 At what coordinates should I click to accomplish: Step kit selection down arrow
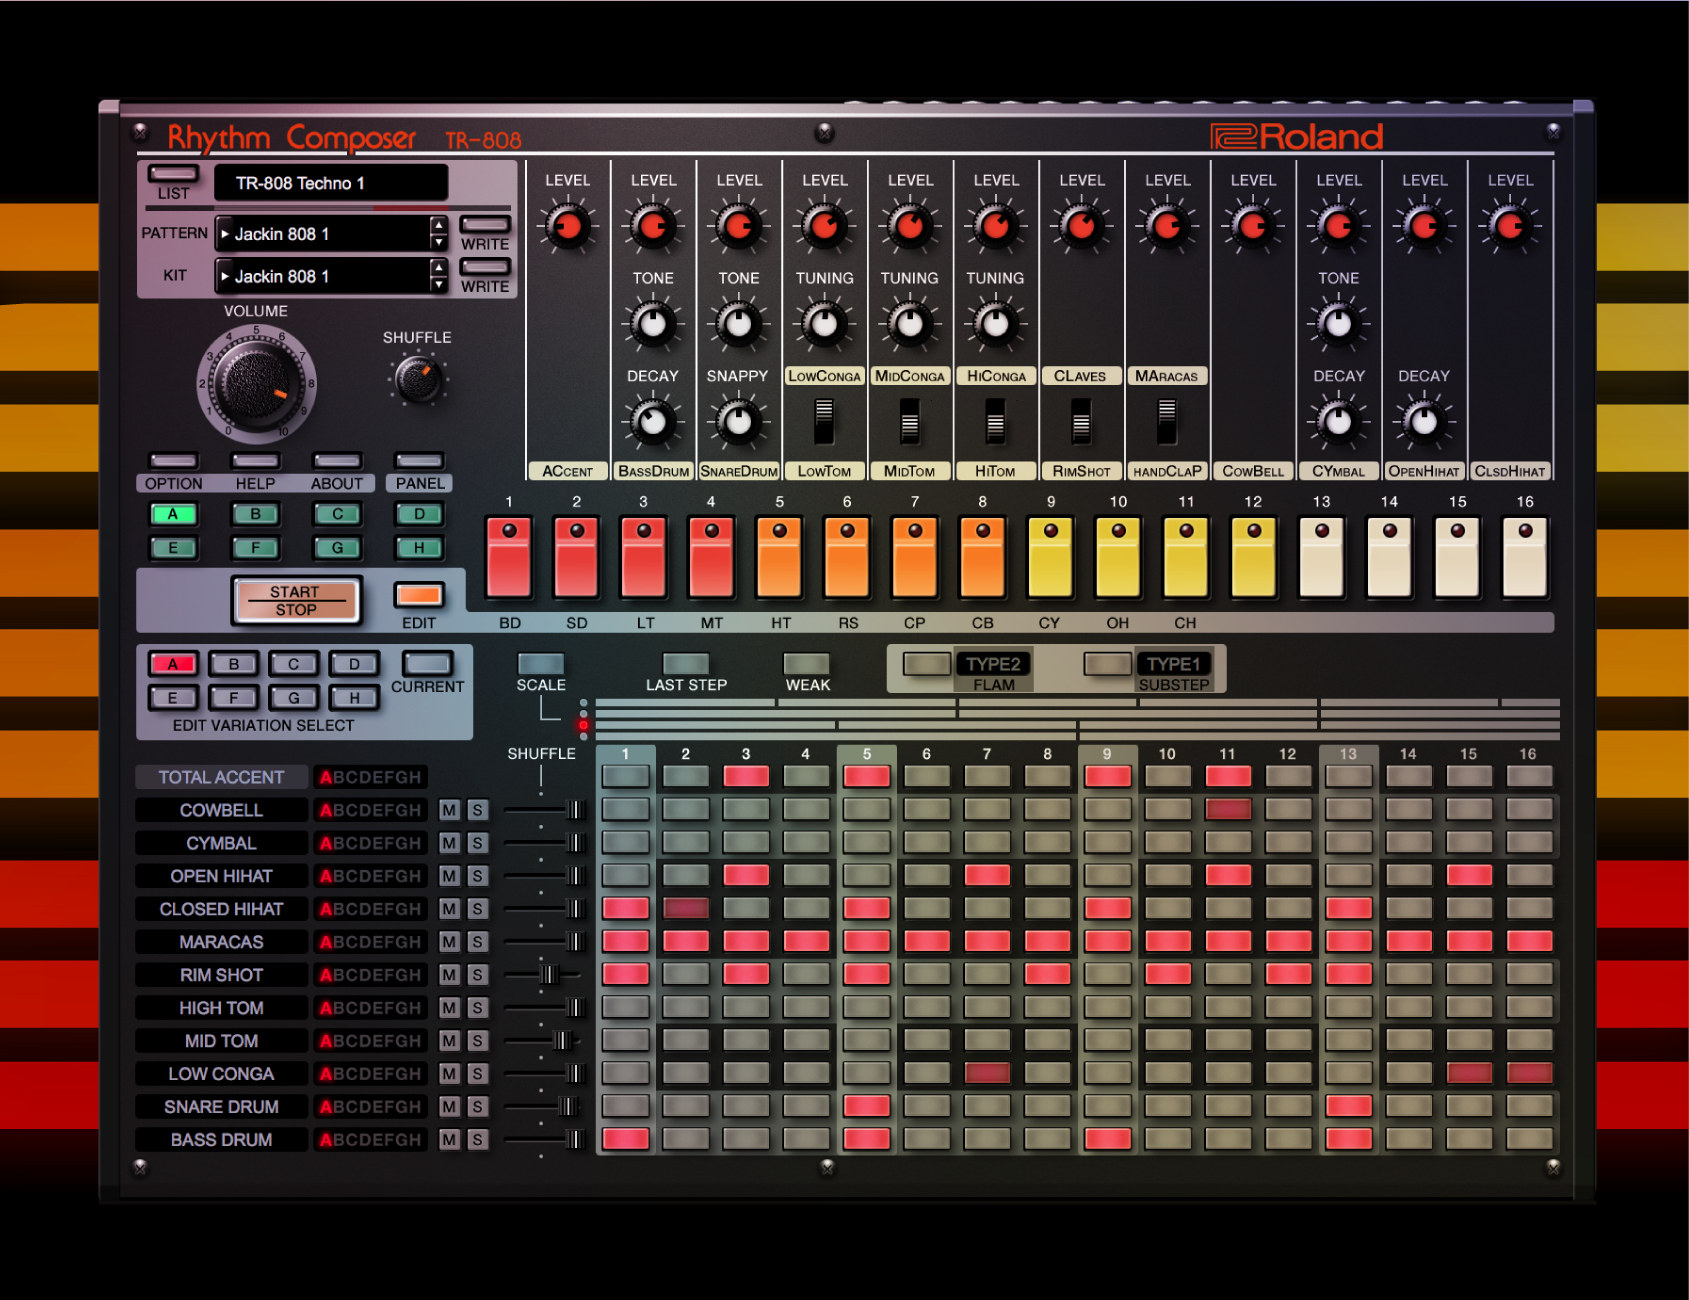click(x=438, y=284)
